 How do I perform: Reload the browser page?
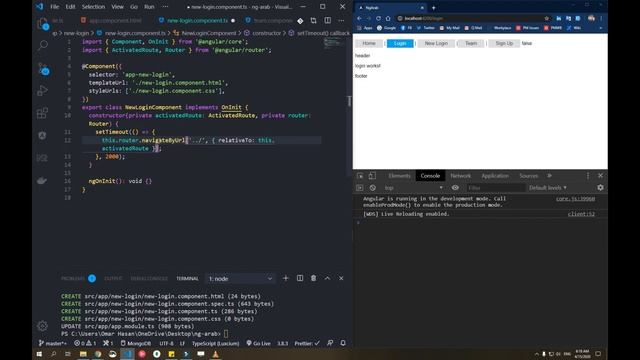[x=378, y=18]
